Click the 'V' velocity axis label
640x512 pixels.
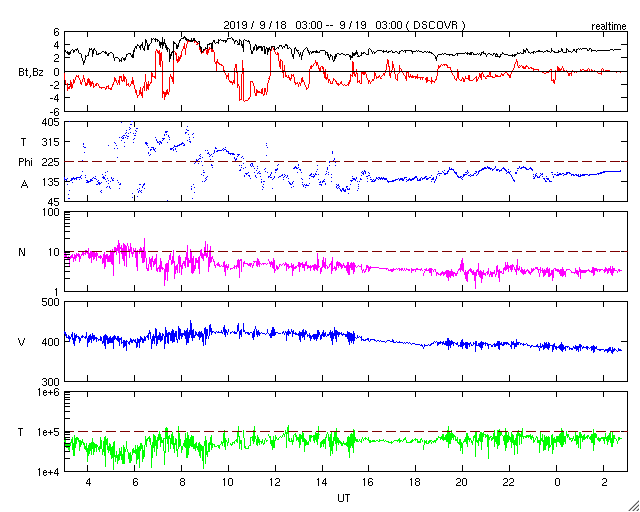pyautogui.click(x=22, y=342)
